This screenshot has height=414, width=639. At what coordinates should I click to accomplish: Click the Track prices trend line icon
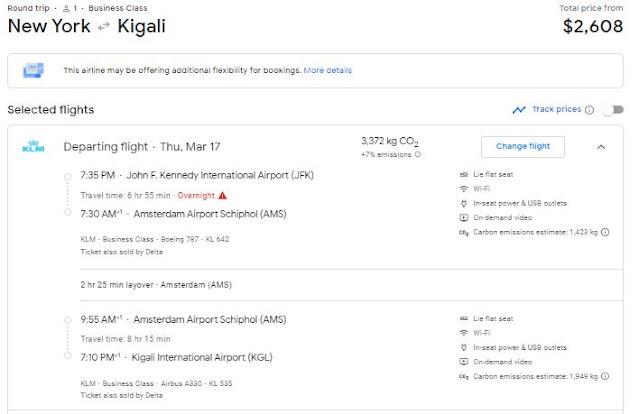519,110
